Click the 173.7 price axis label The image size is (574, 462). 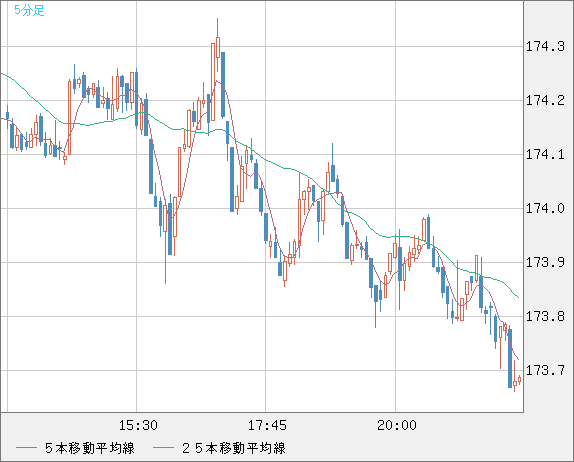(545, 370)
